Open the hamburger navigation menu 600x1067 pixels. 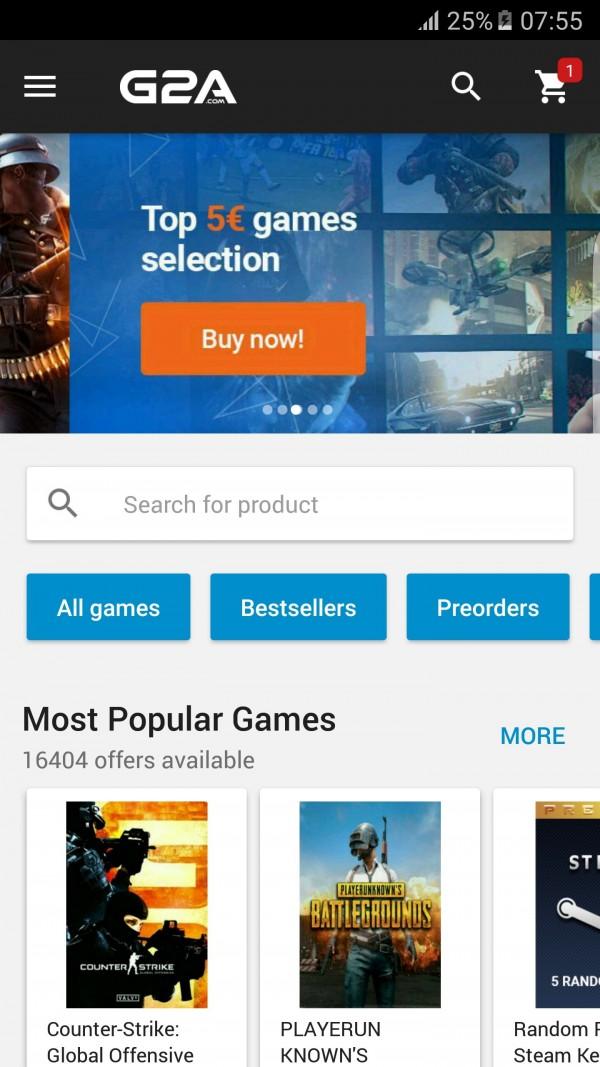(x=40, y=86)
